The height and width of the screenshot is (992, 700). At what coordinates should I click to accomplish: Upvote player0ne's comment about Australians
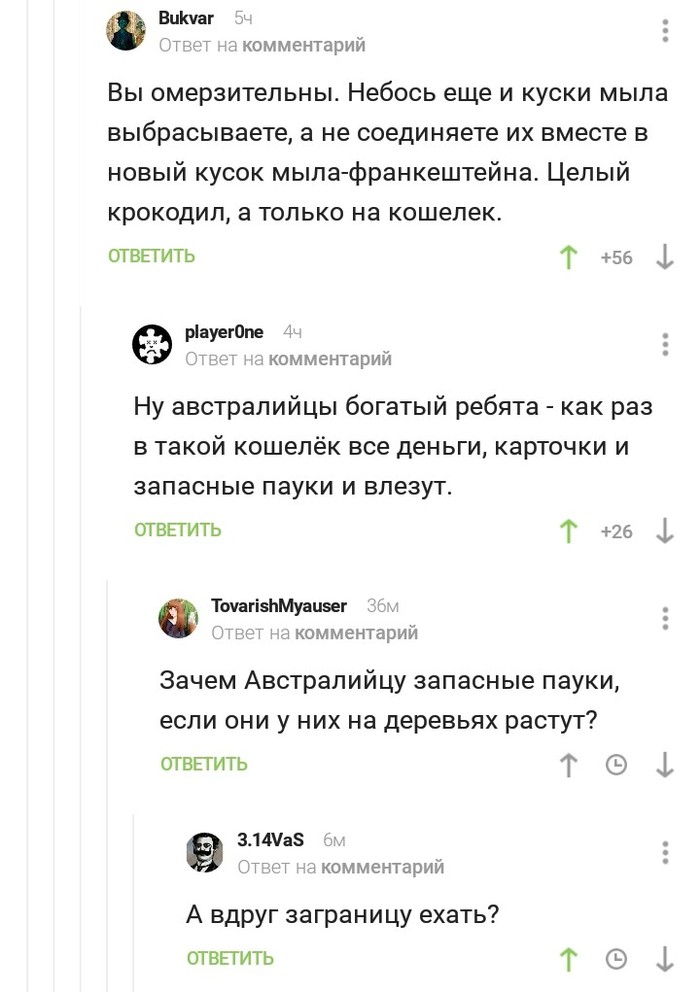[x=569, y=531]
